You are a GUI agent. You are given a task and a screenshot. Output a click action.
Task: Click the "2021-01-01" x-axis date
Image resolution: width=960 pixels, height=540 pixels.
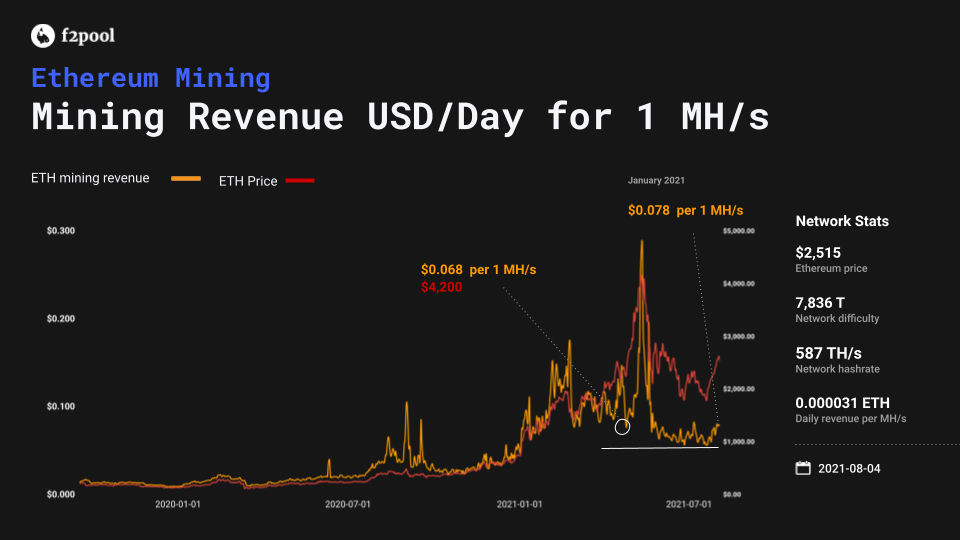click(x=519, y=504)
